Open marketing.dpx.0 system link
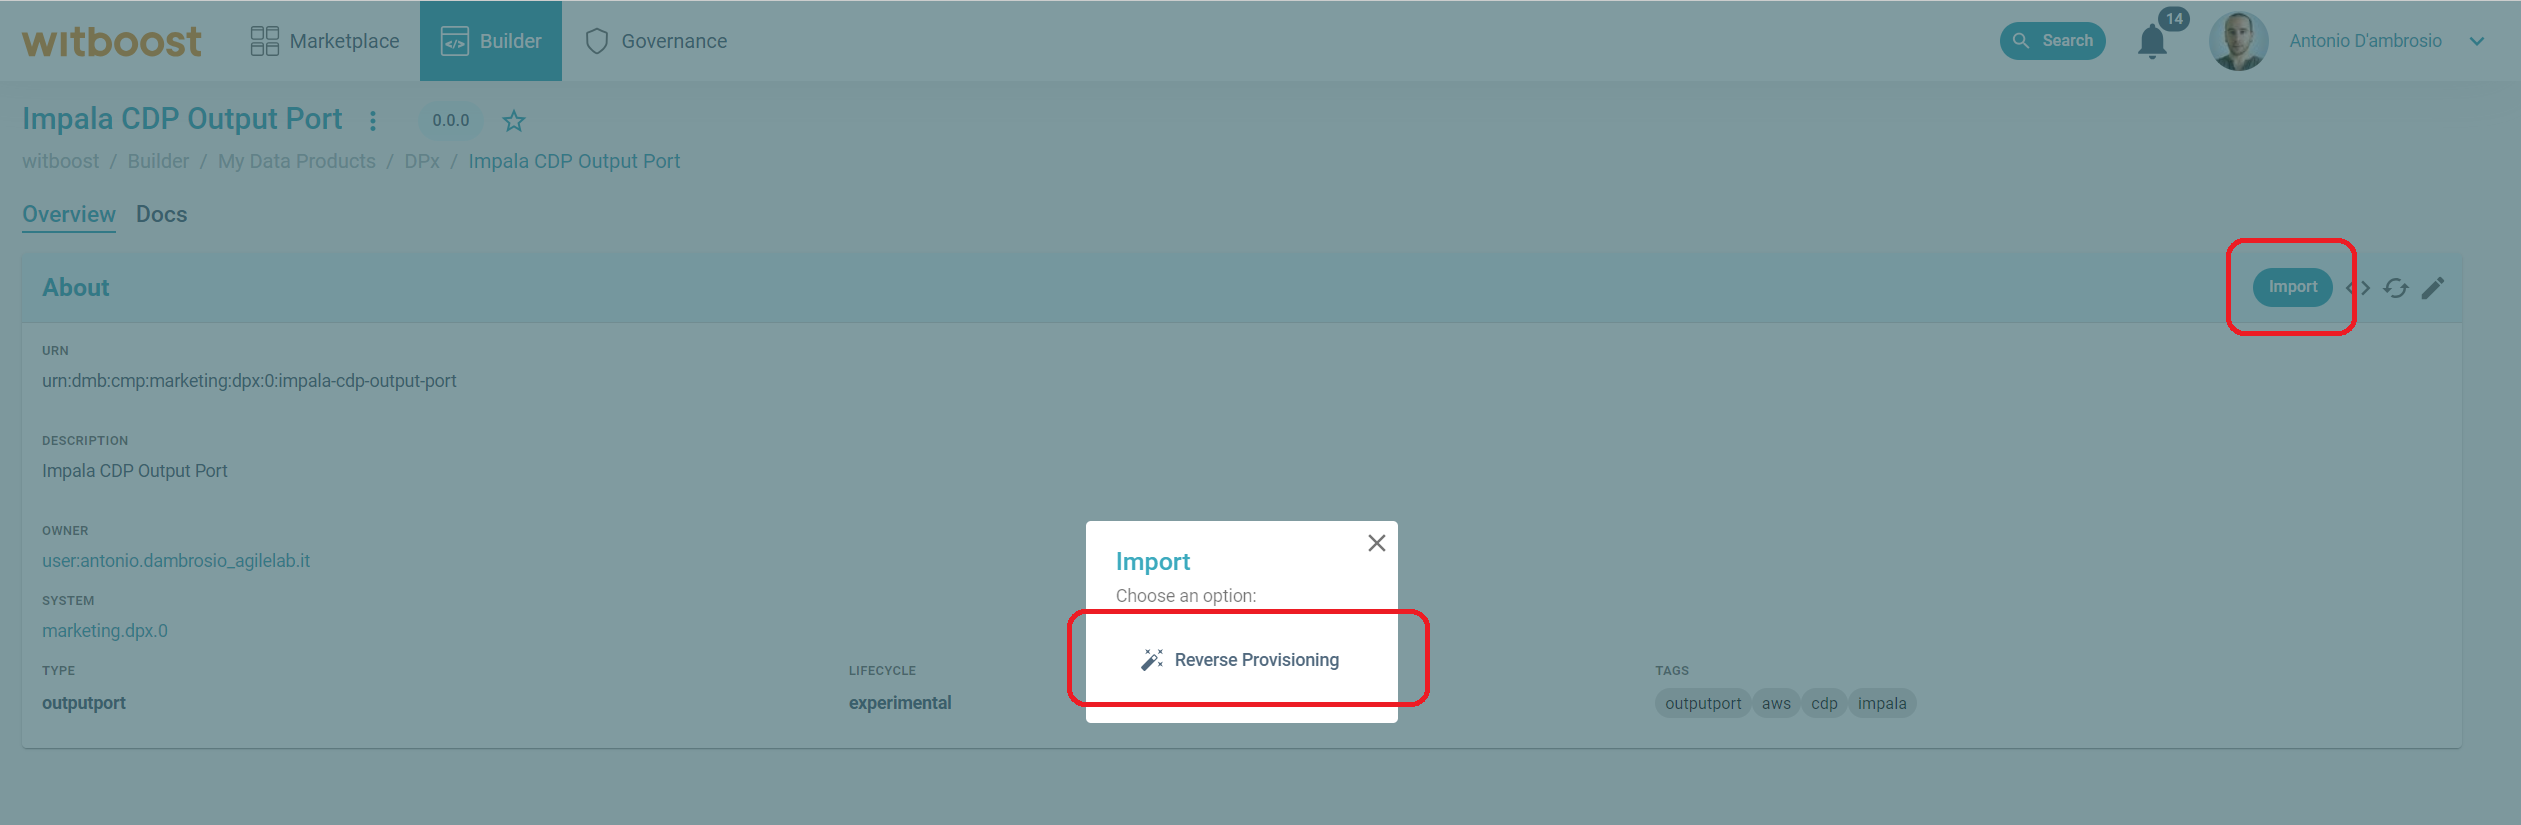Screen dimensions: 2521x825 point(105,631)
